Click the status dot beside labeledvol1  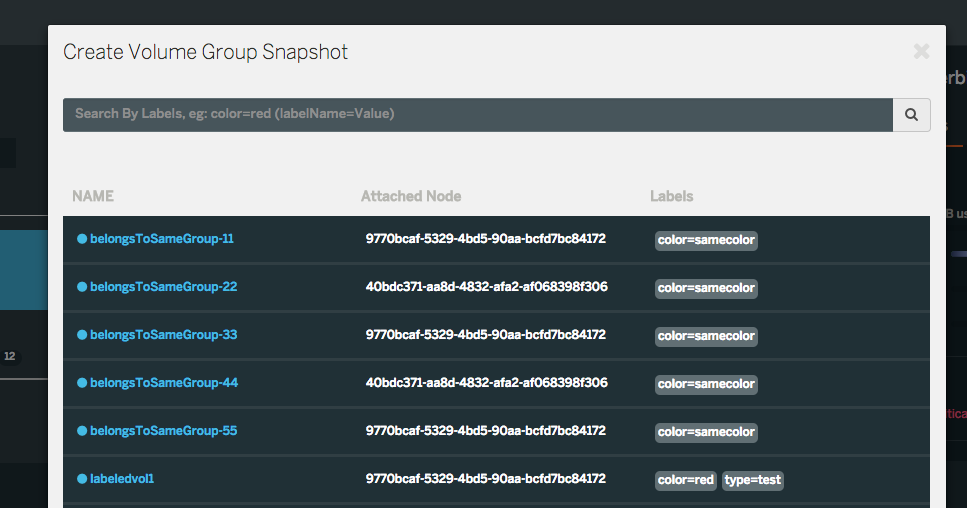click(x=82, y=479)
